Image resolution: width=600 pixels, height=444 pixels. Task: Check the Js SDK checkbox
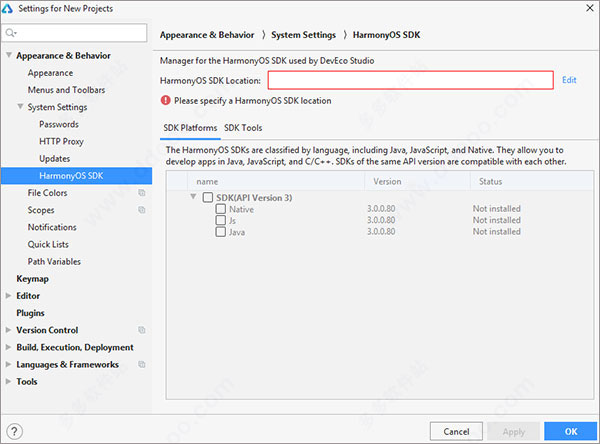pos(220,220)
